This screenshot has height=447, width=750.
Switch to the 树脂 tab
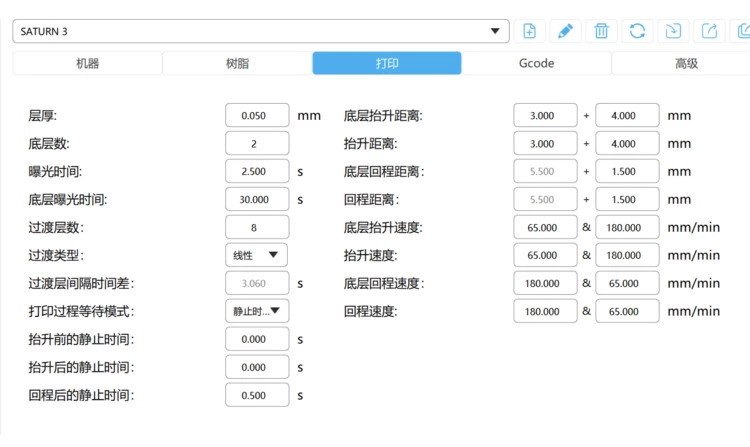237,63
